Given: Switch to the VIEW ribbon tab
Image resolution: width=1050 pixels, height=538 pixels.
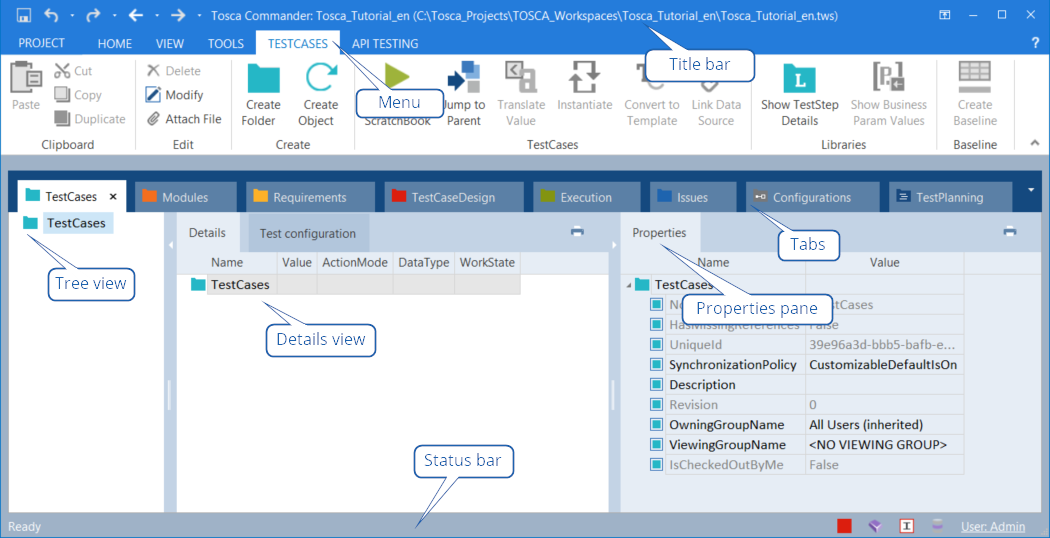Looking at the screenshot, I should (x=169, y=44).
